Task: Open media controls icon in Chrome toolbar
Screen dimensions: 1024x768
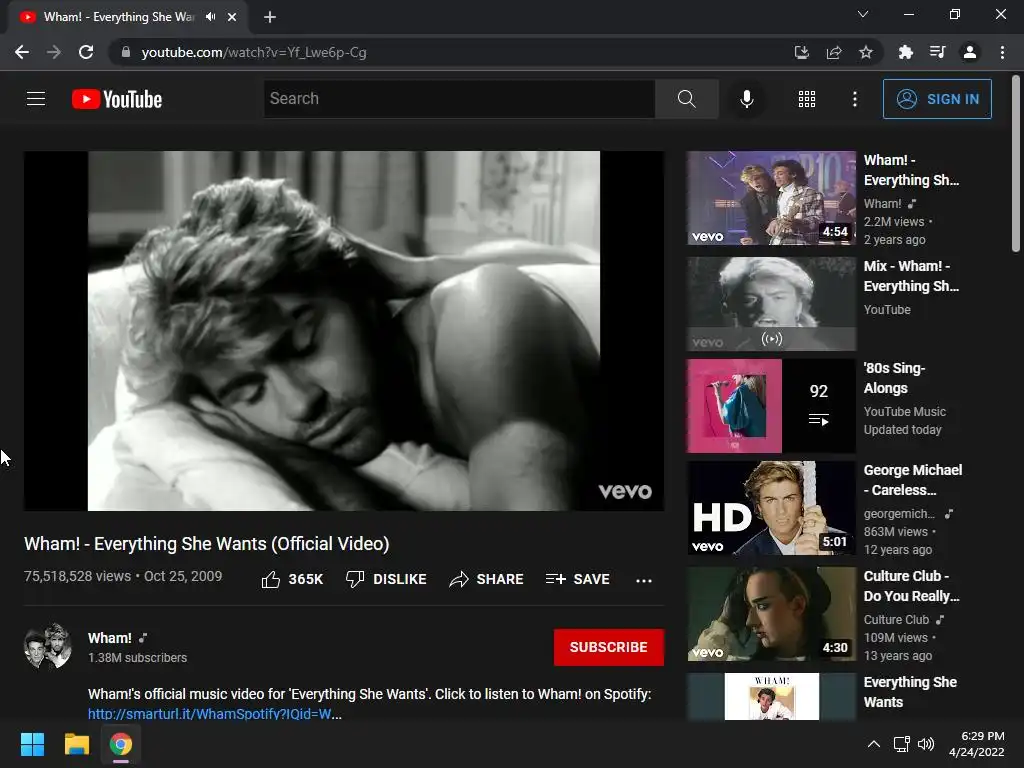Action: point(937,52)
